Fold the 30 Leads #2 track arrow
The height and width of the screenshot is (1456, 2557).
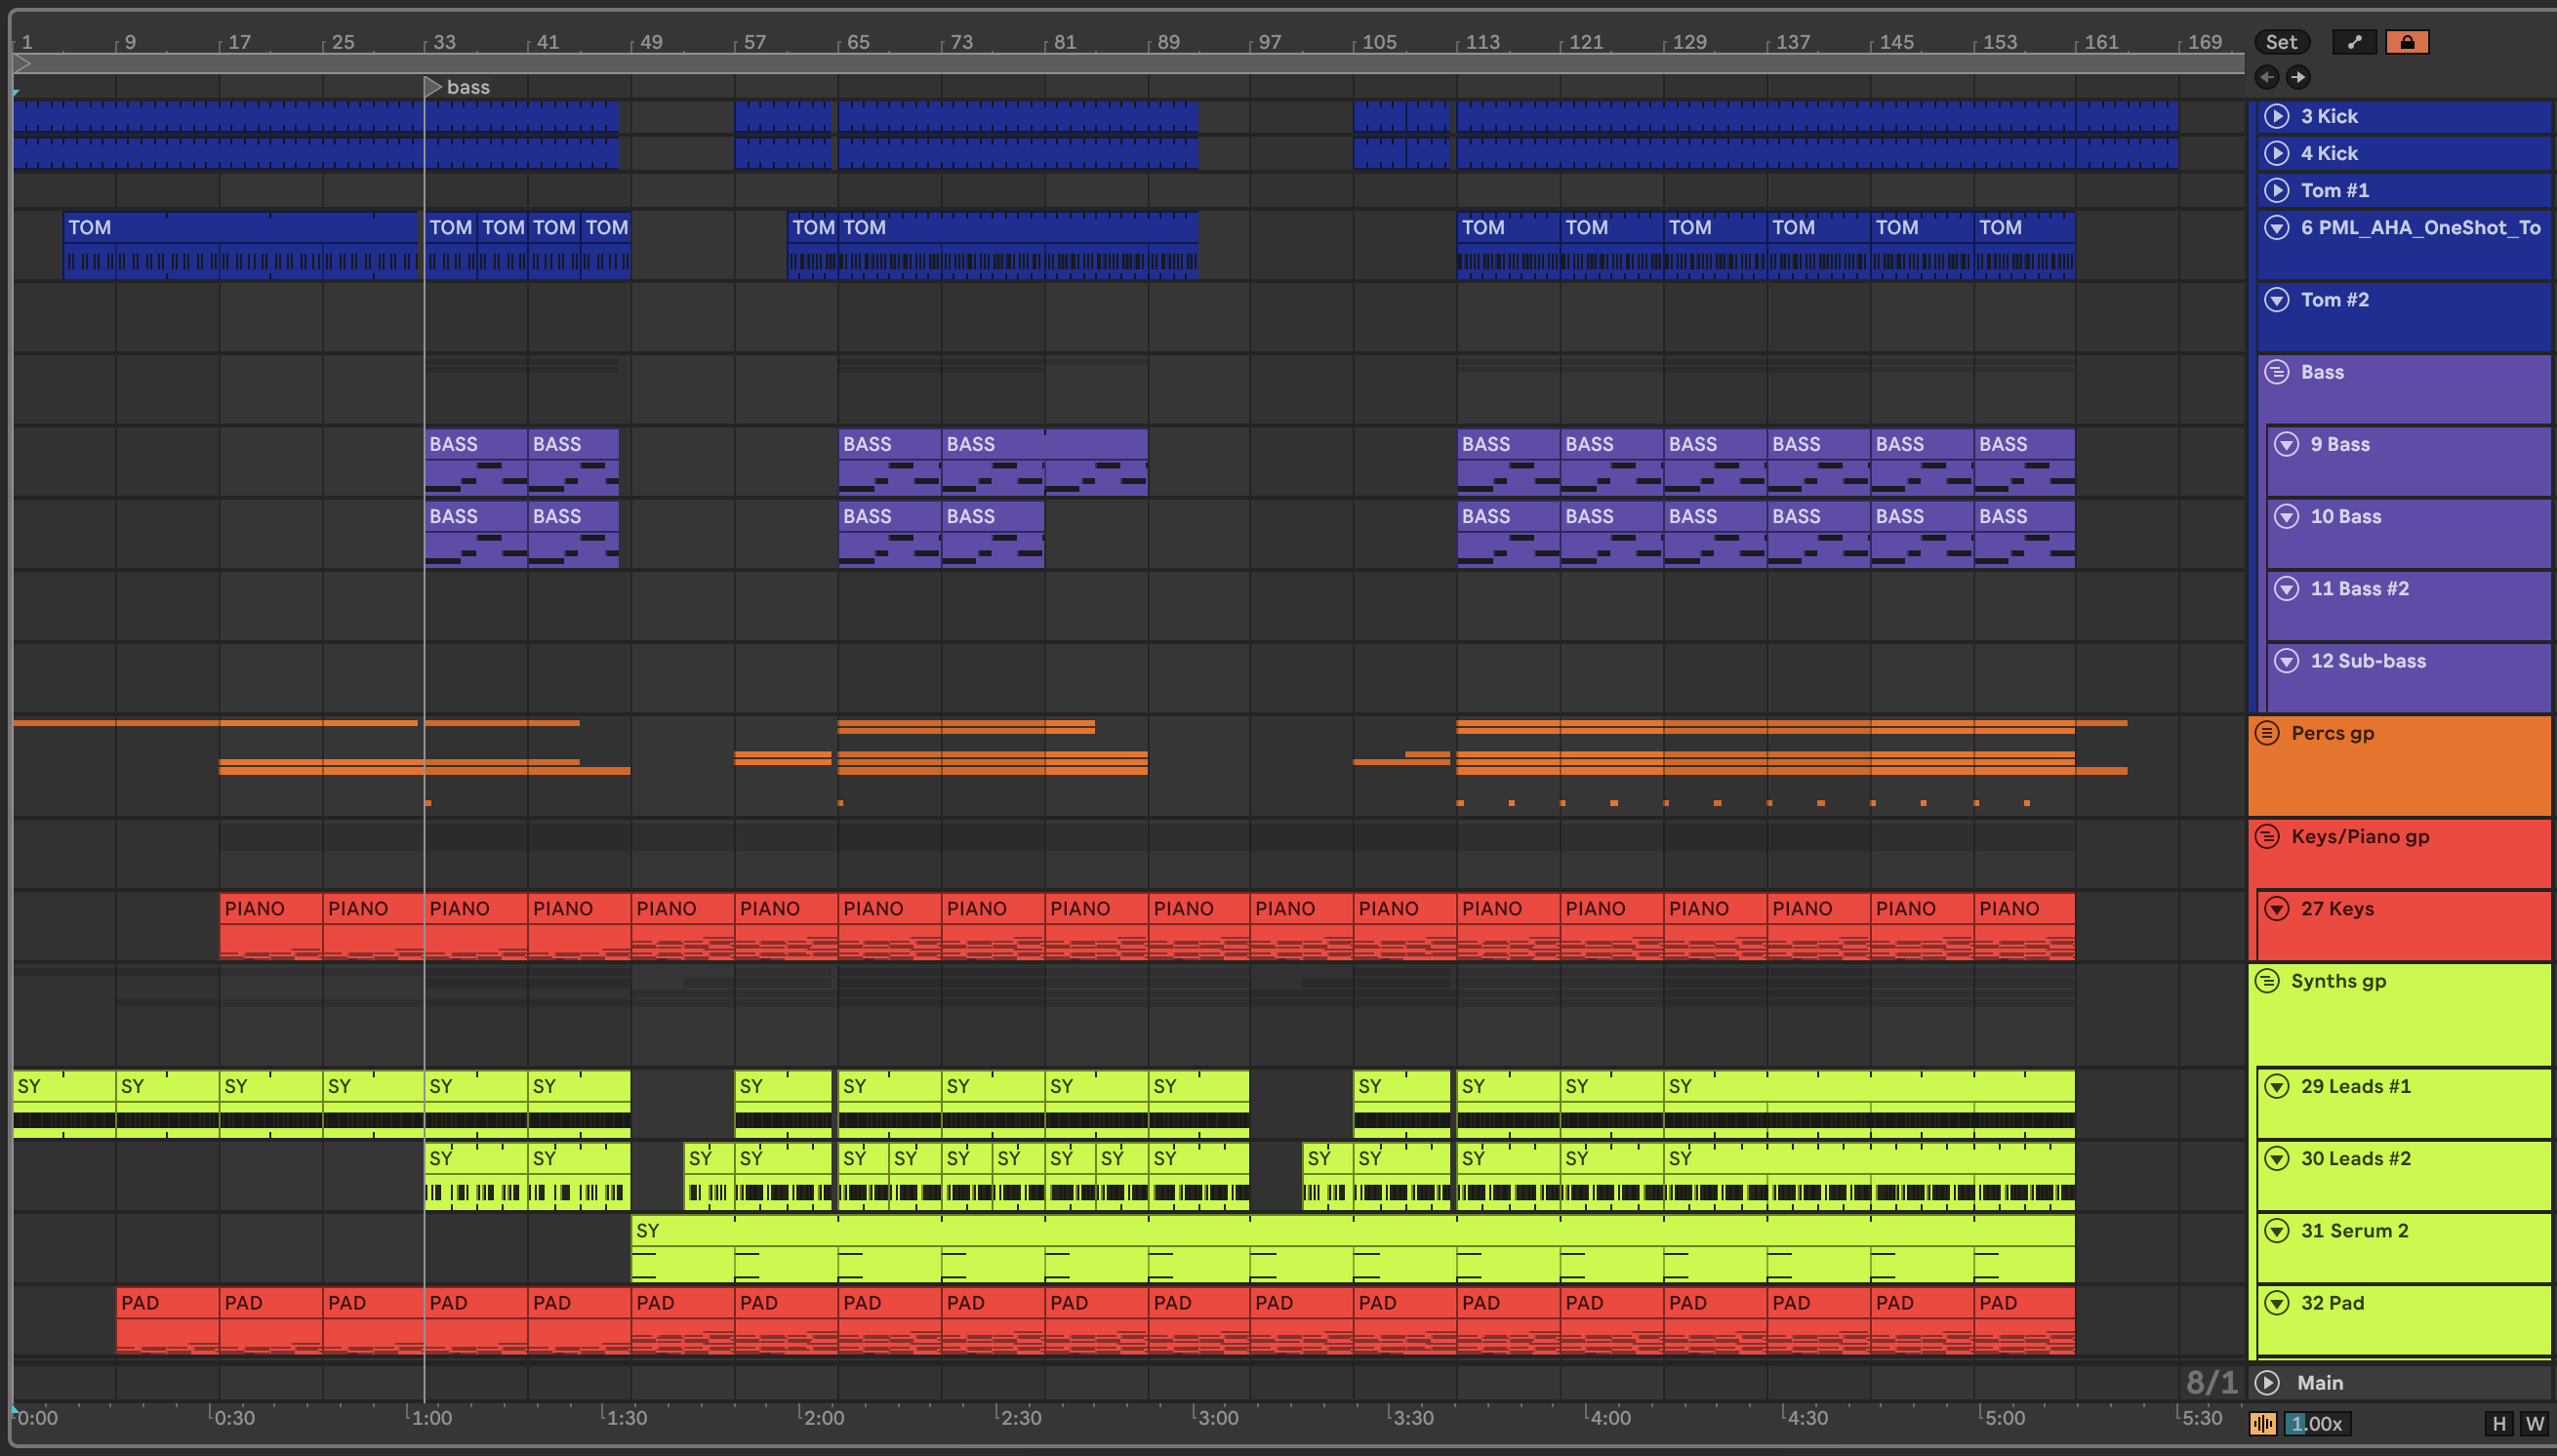click(x=2277, y=1158)
